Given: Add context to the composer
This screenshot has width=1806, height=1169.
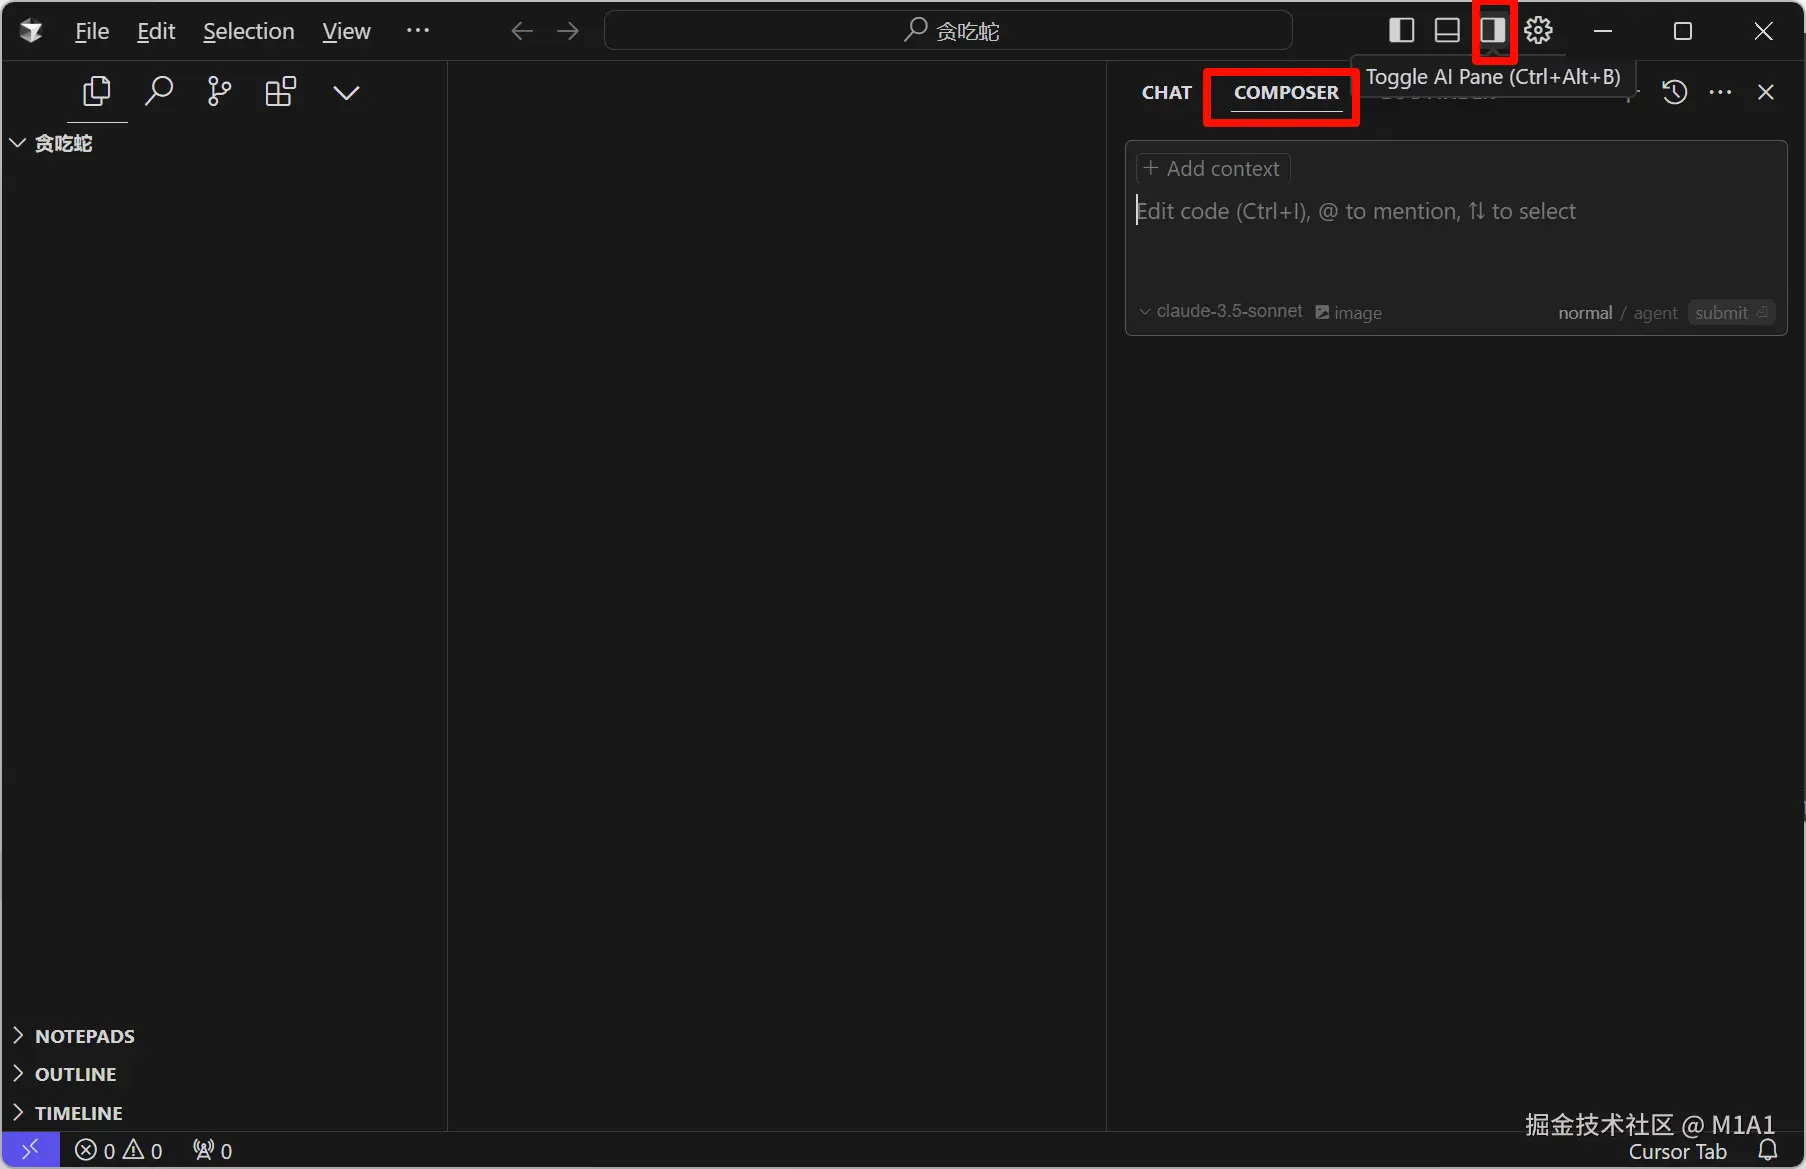Looking at the screenshot, I should tap(1213, 168).
